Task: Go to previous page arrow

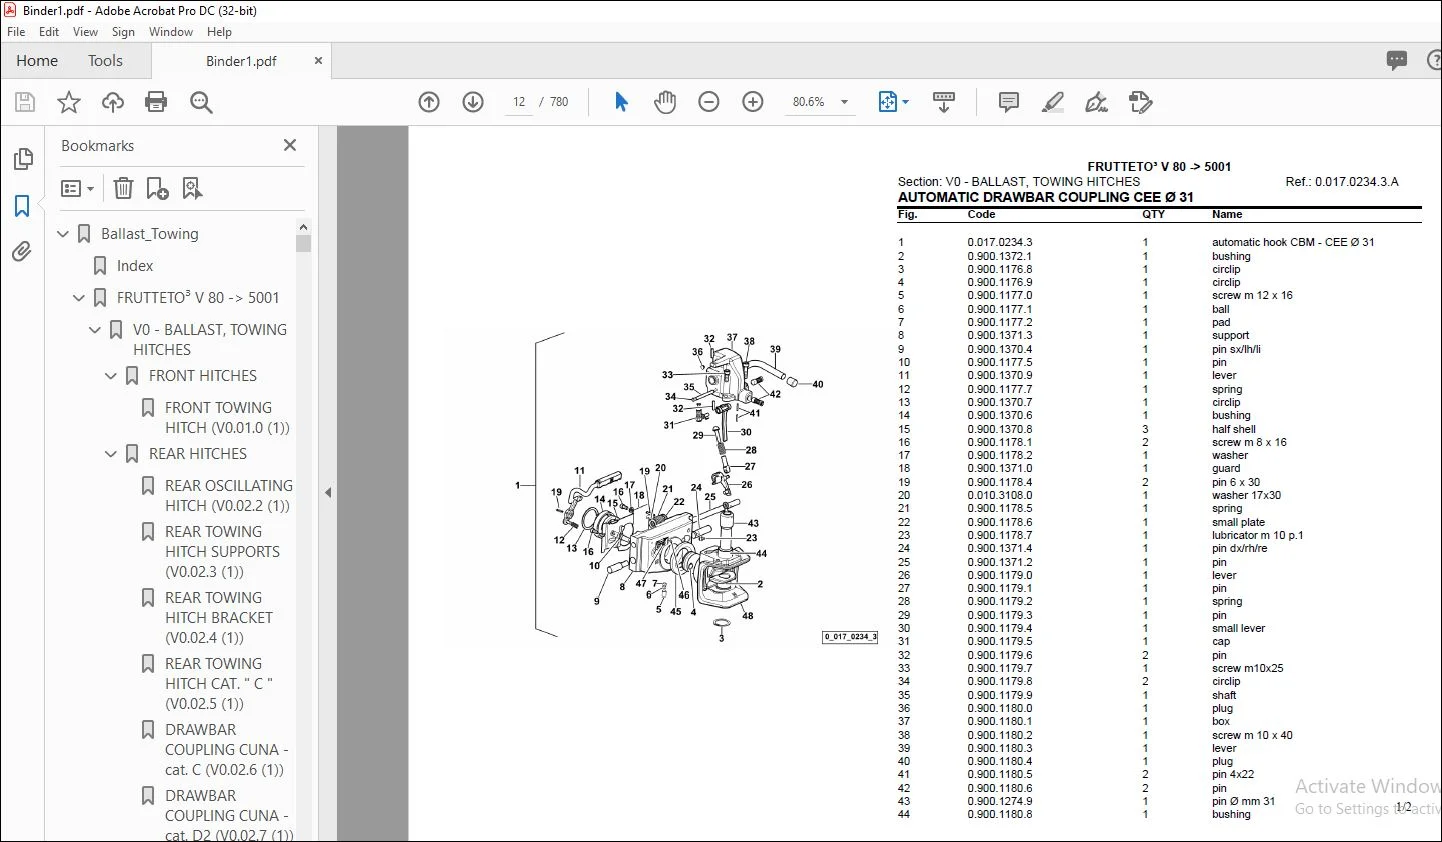Action: (x=429, y=102)
